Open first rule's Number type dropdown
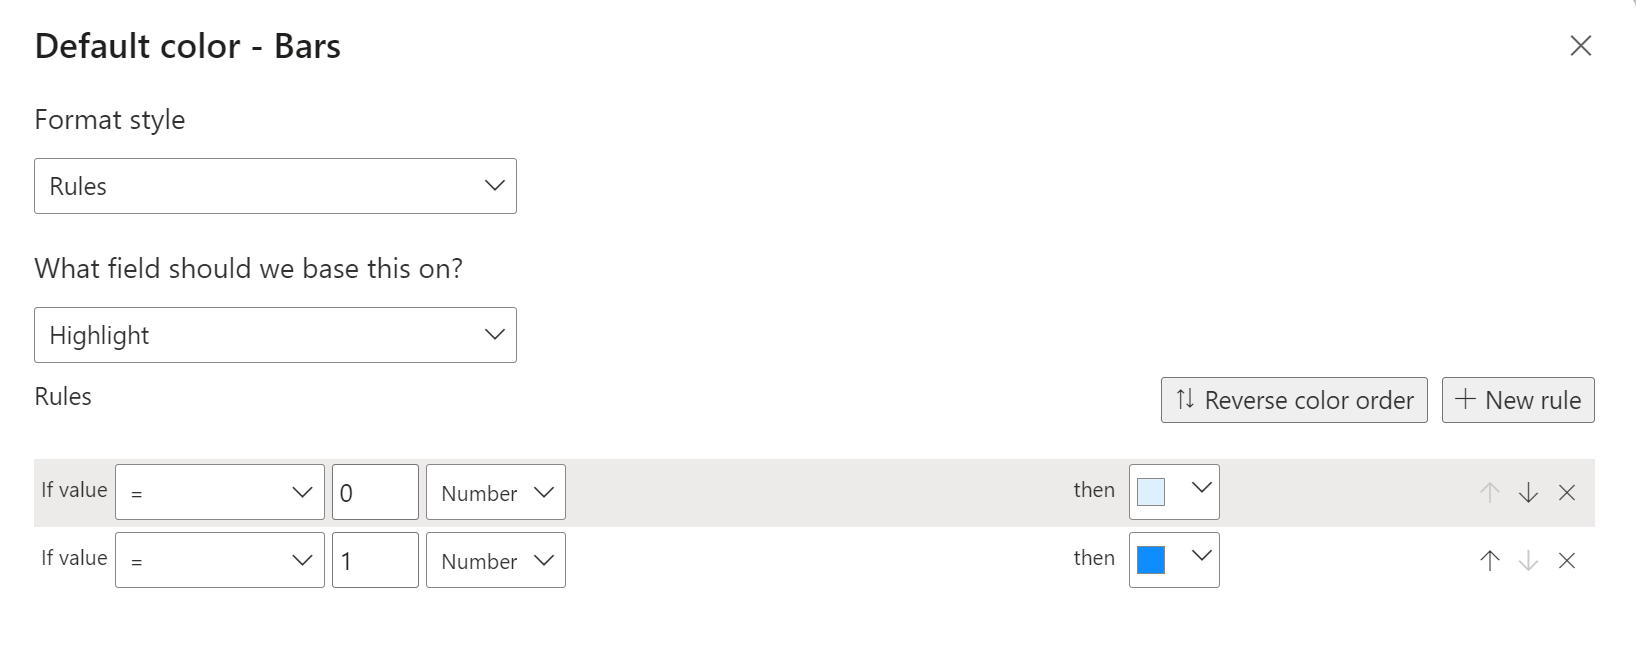 click(496, 492)
